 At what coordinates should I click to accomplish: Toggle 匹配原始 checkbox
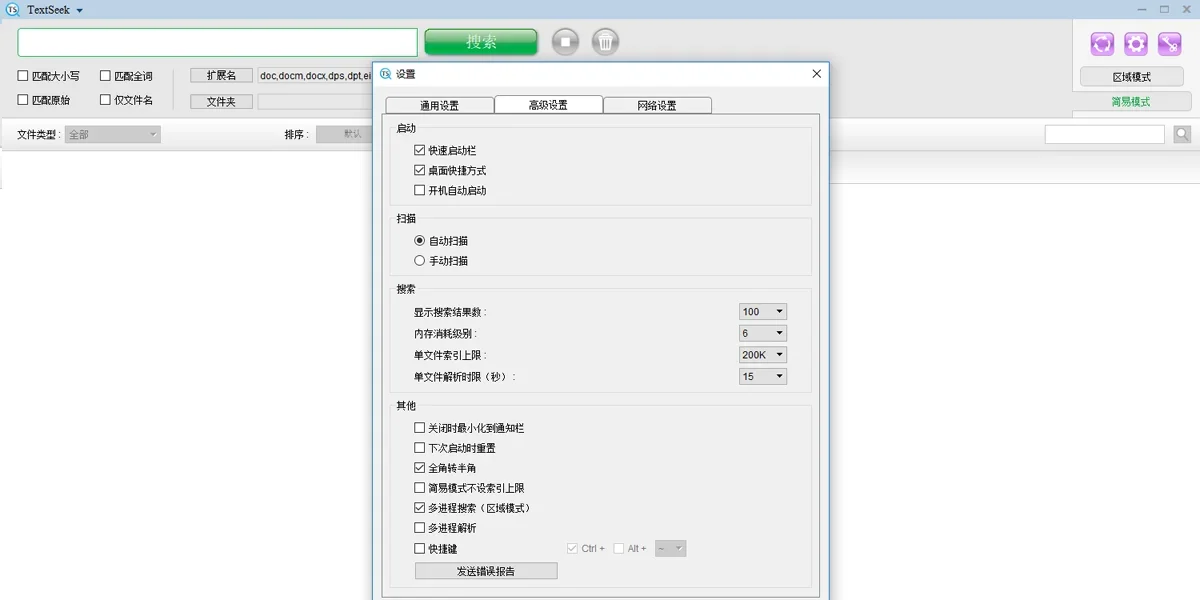pyautogui.click(x=23, y=100)
